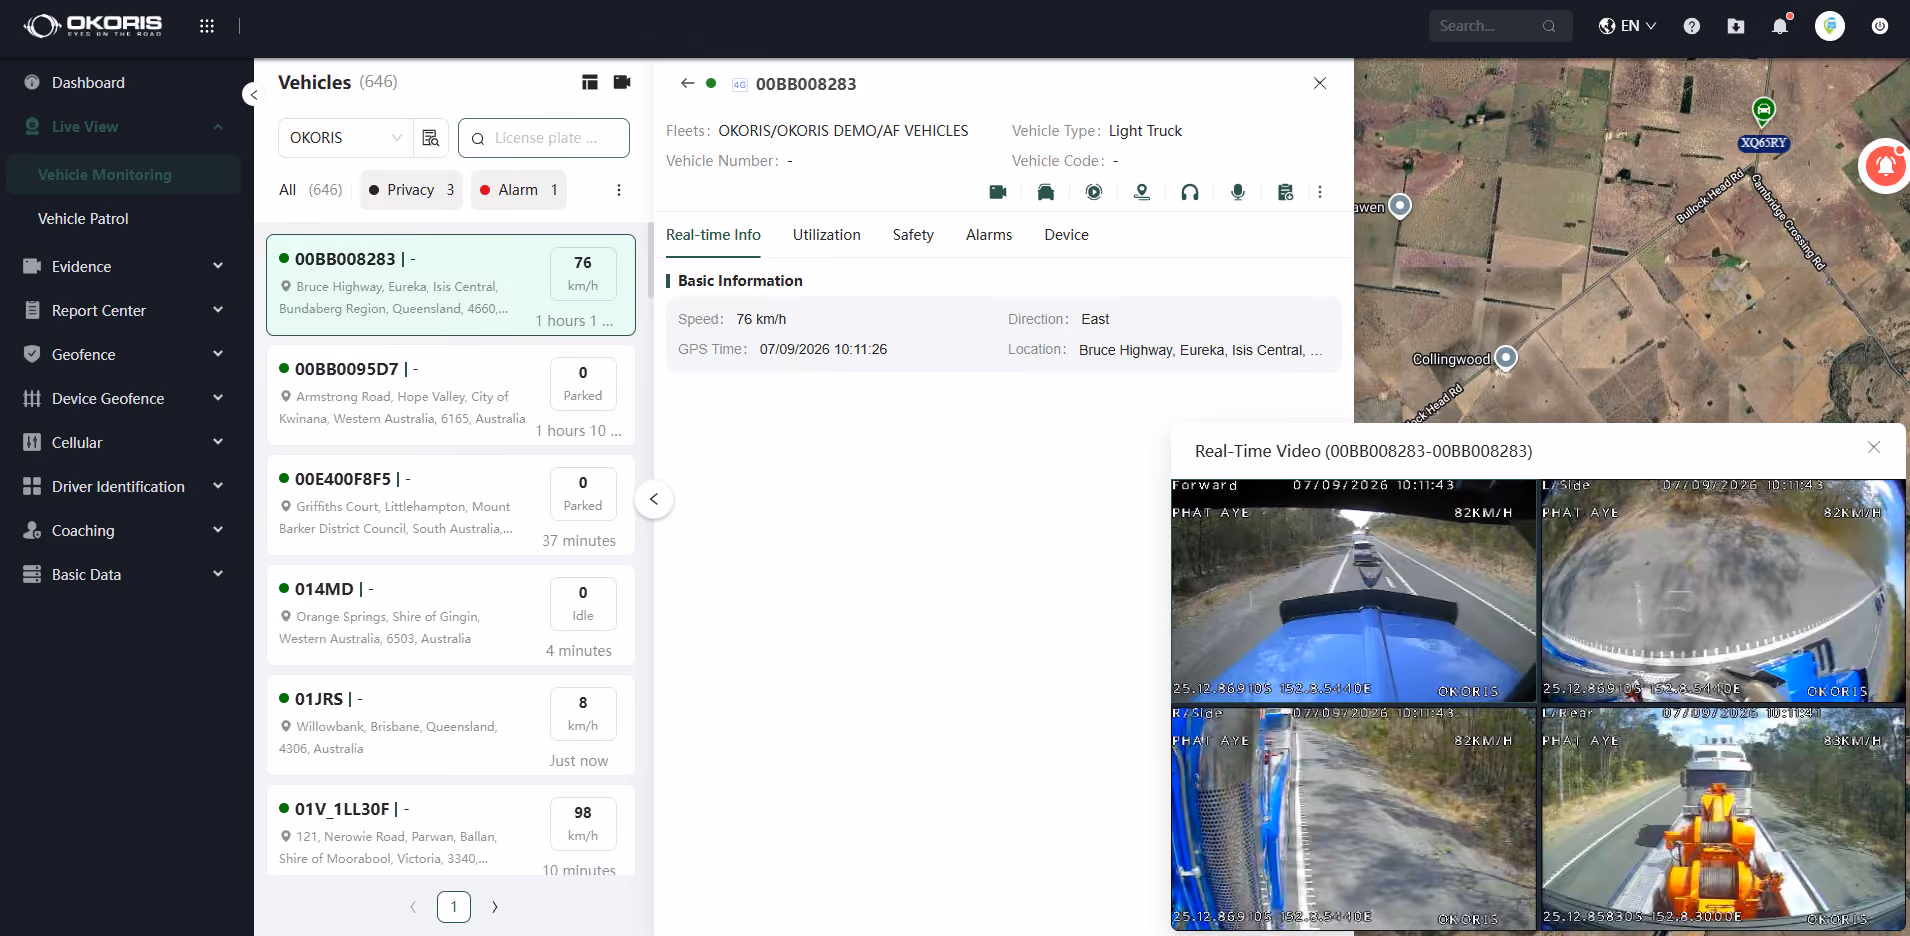Image resolution: width=1910 pixels, height=936 pixels.
Task: Expand the Evidence menu
Action: click(123, 266)
